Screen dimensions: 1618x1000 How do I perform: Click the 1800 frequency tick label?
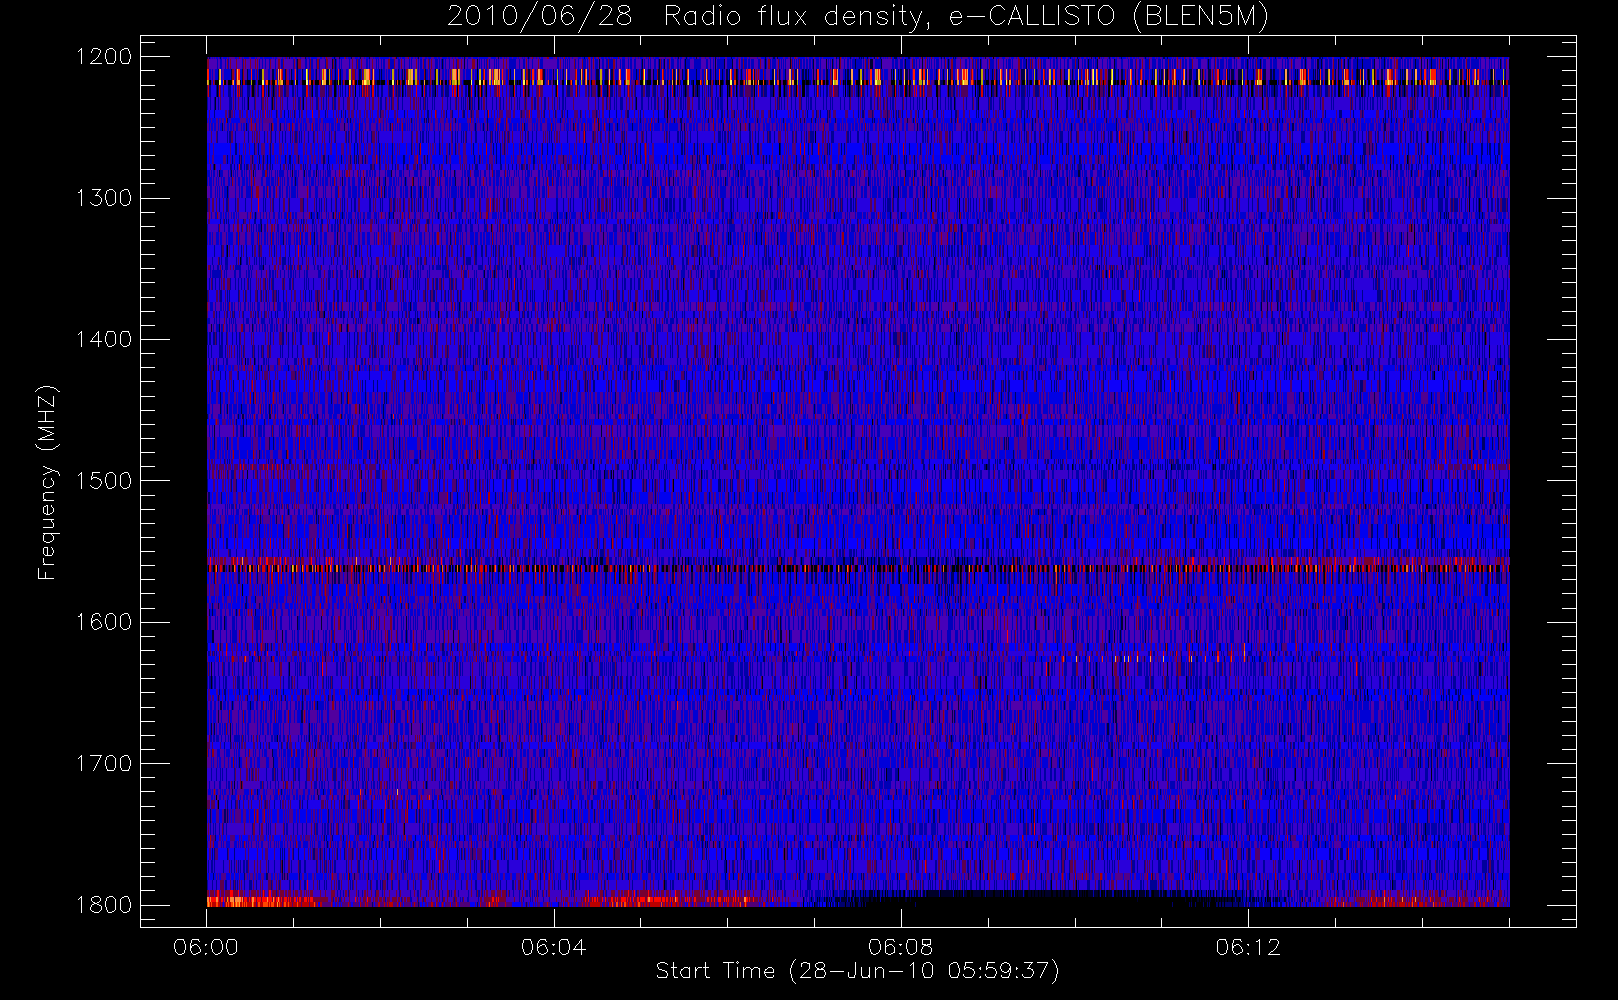coord(105,905)
